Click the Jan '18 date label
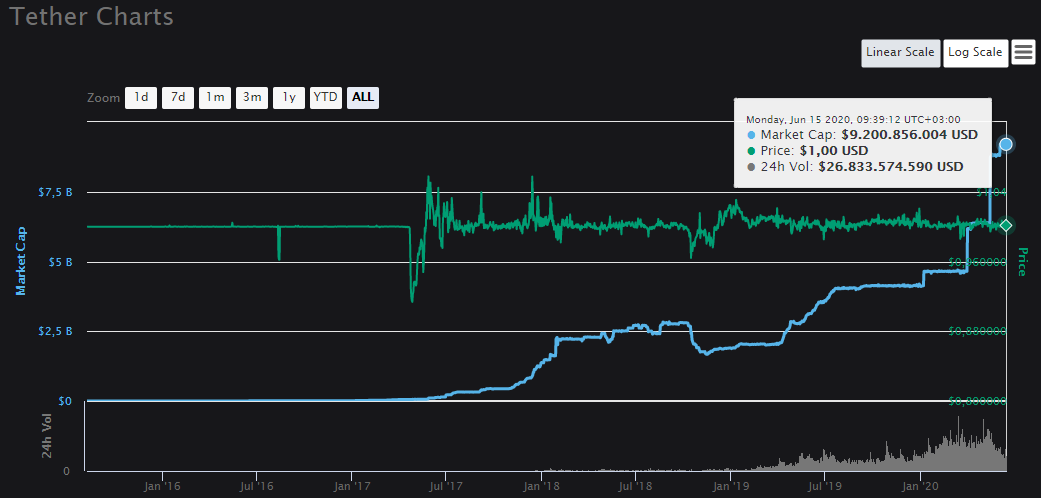Viewport: 1041px width, 498px height. click(x=542, y=485)
